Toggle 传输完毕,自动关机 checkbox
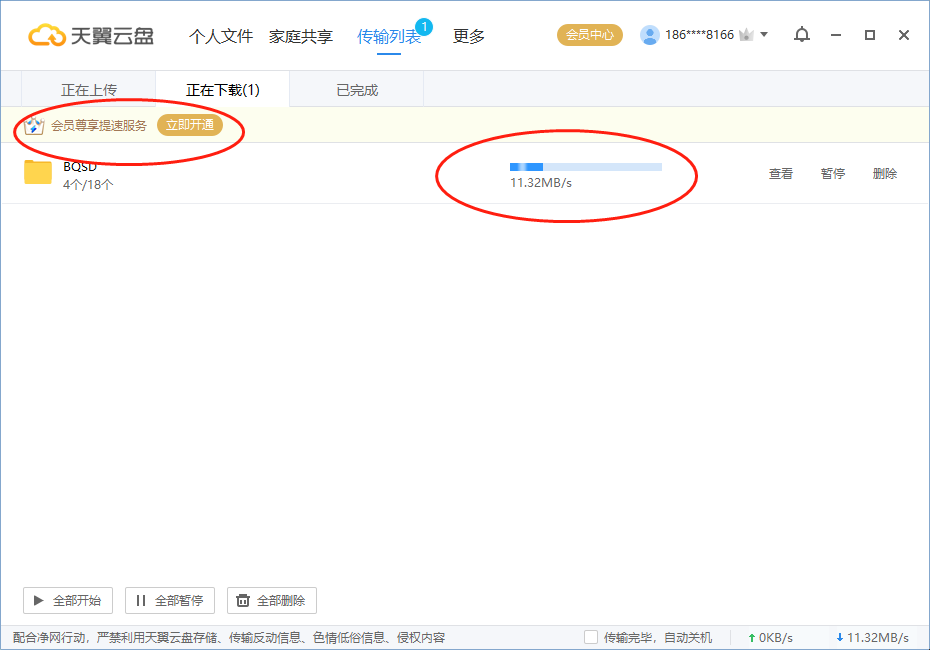 (x=591, y=638)
